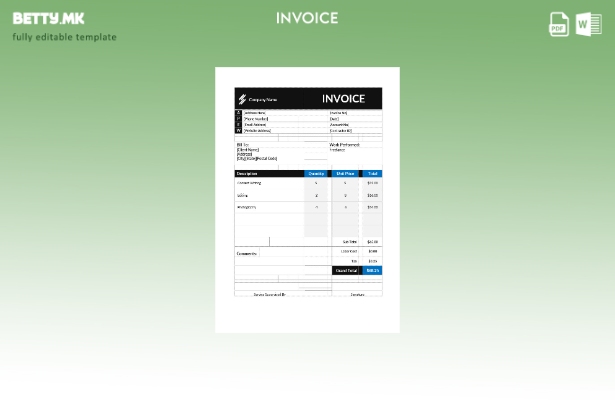Viewport: 615px width, 400px height.
Task: Click the Work Performed field
Action: [345, 145]
